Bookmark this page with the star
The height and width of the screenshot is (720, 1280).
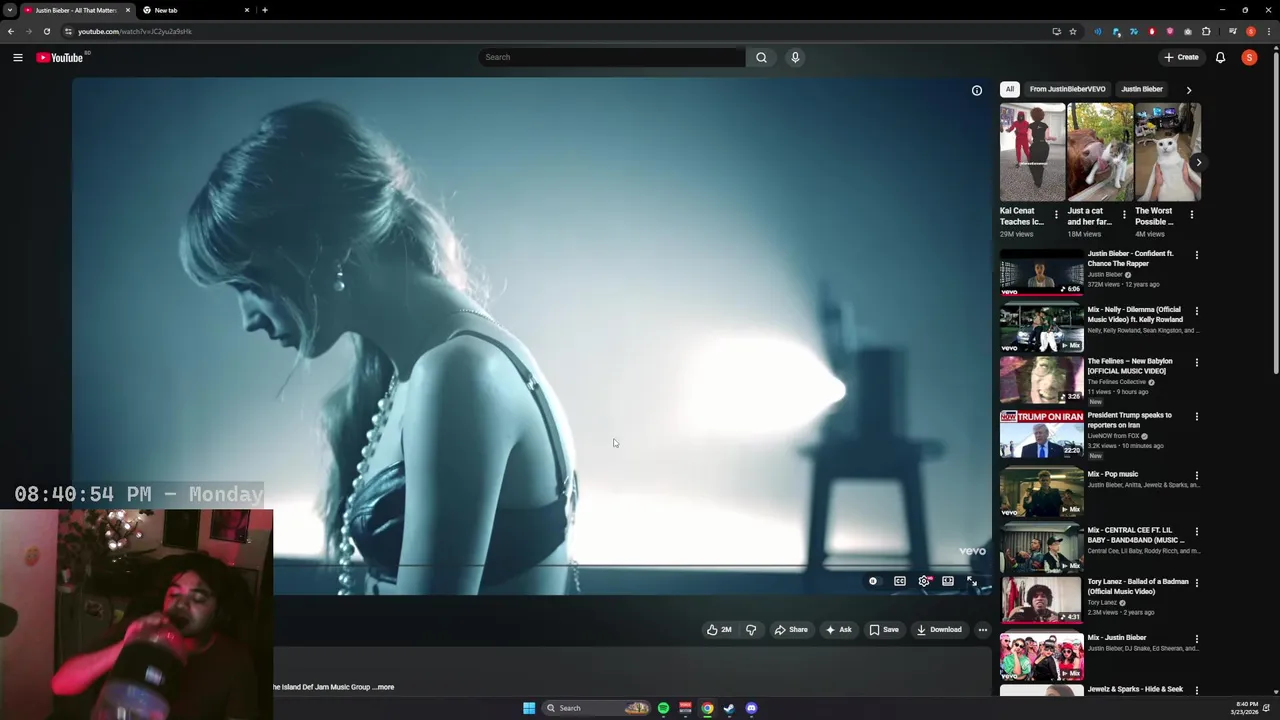(1073, 31)
